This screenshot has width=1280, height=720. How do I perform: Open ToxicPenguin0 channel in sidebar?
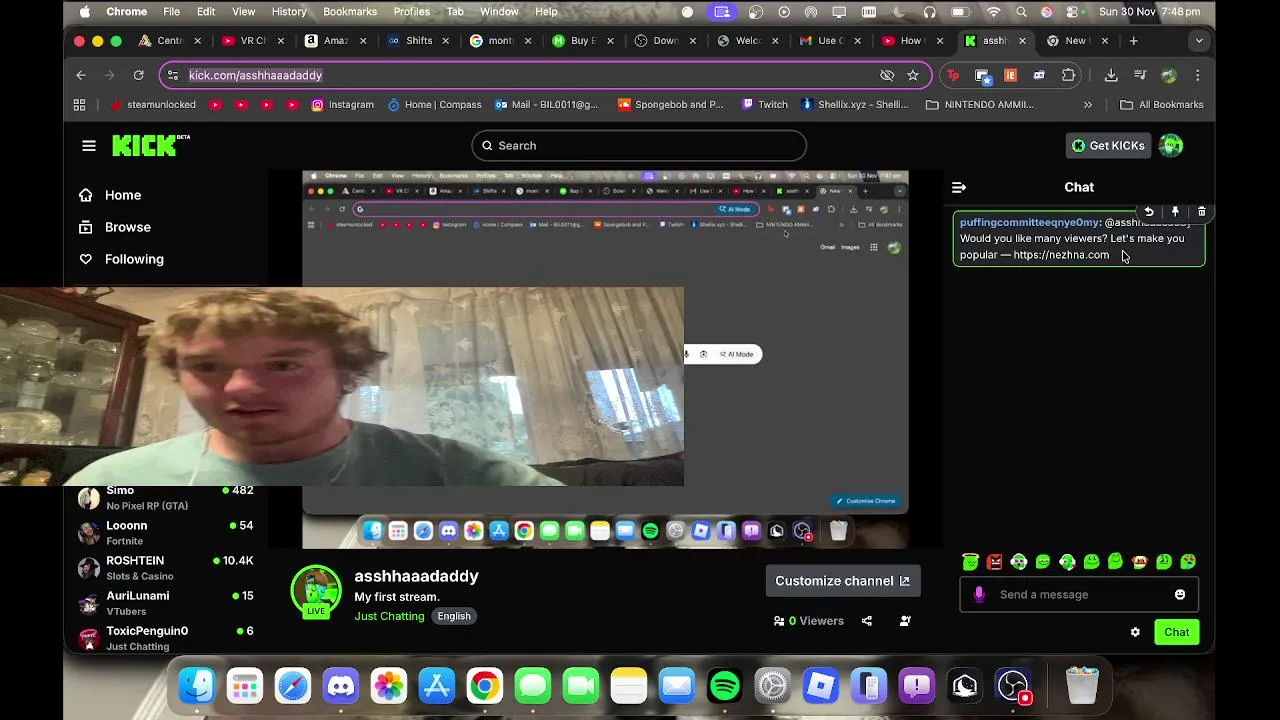point(166,638)
